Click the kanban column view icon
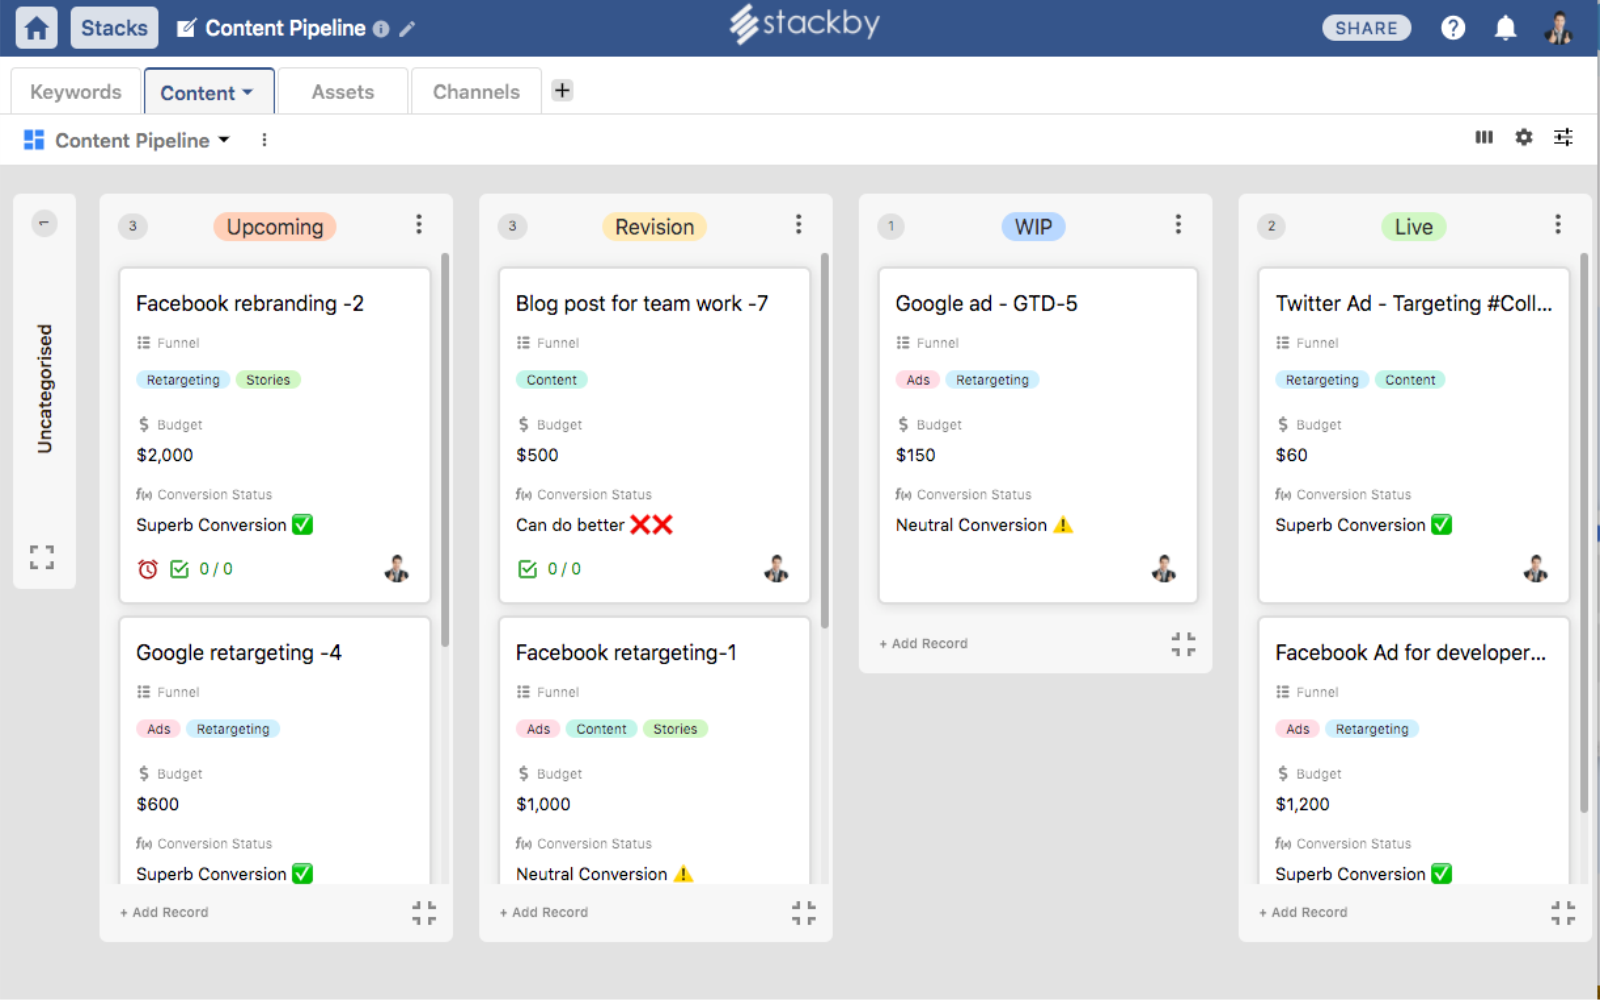Screen dimensions: 1600x1000 pos(1484,138)
